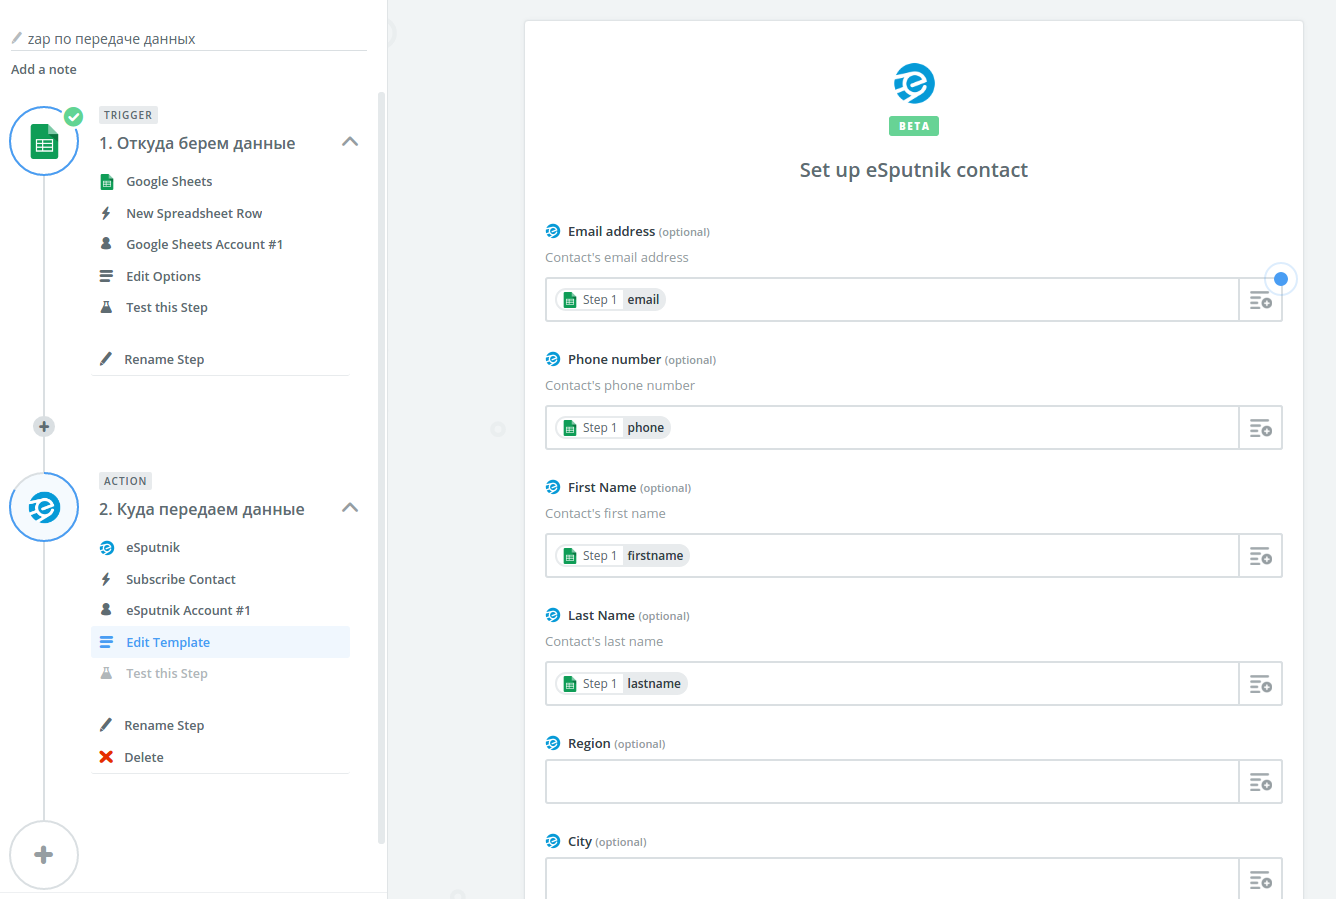Open Test this Step under action
1336x899 pixels.
(x=167, y=674)
